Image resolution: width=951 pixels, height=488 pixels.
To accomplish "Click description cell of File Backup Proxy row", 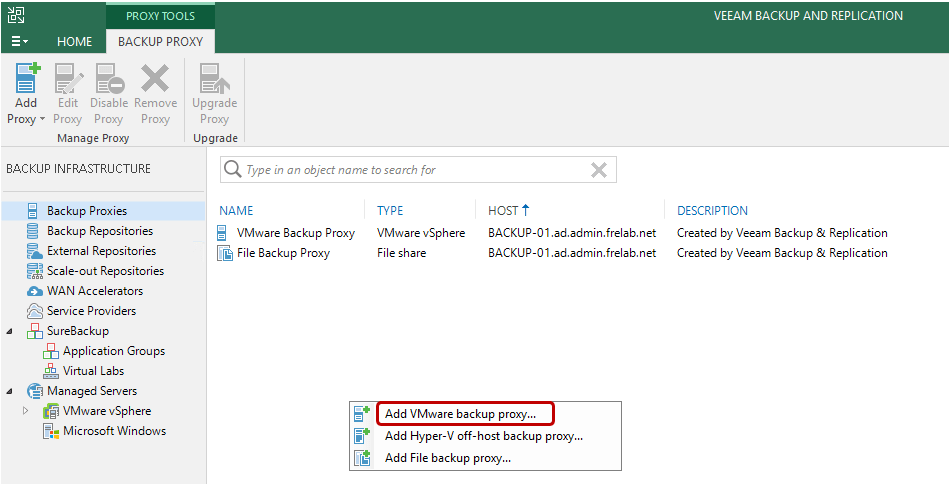I will tap(782, 253).
